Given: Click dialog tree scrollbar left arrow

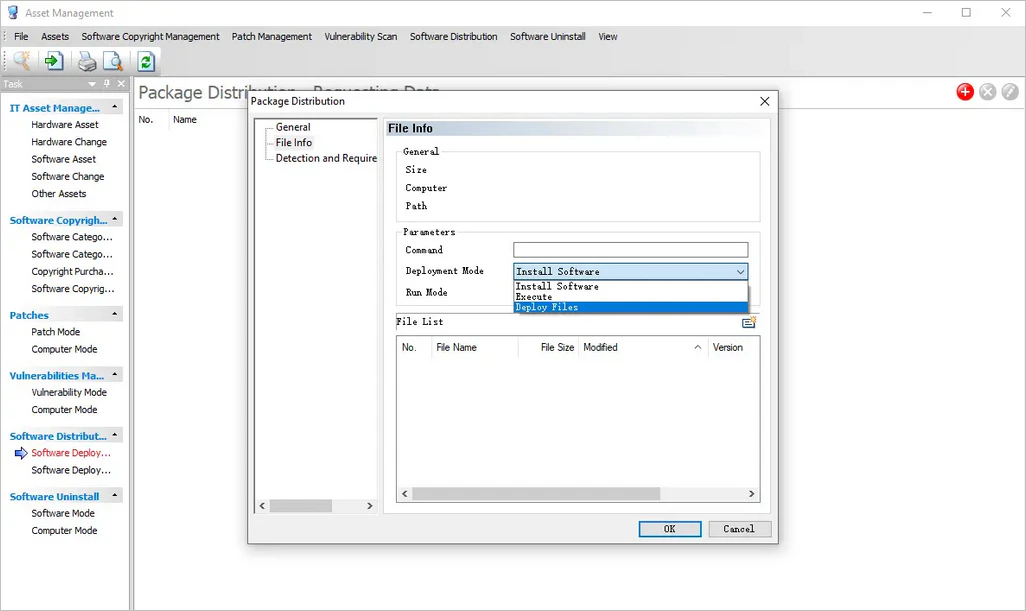Looking at the screenshot, I should 262,506.
